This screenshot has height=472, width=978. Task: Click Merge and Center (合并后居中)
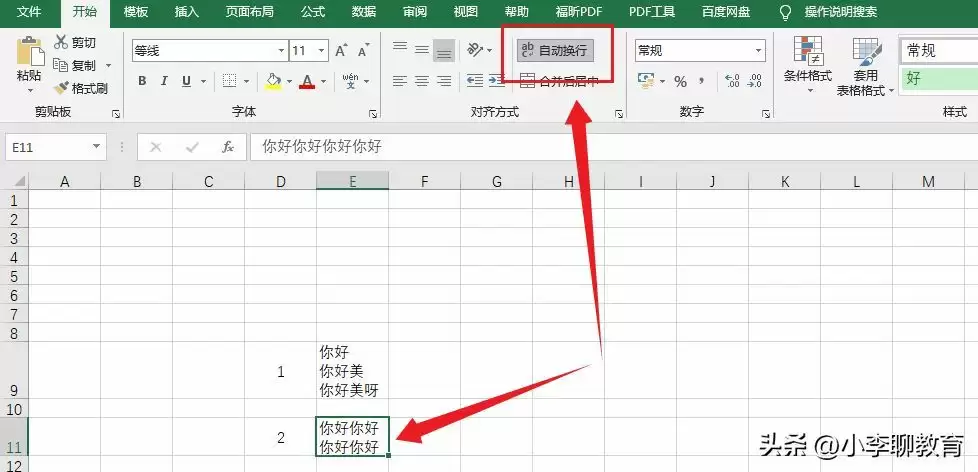click(x=559, y=80)
